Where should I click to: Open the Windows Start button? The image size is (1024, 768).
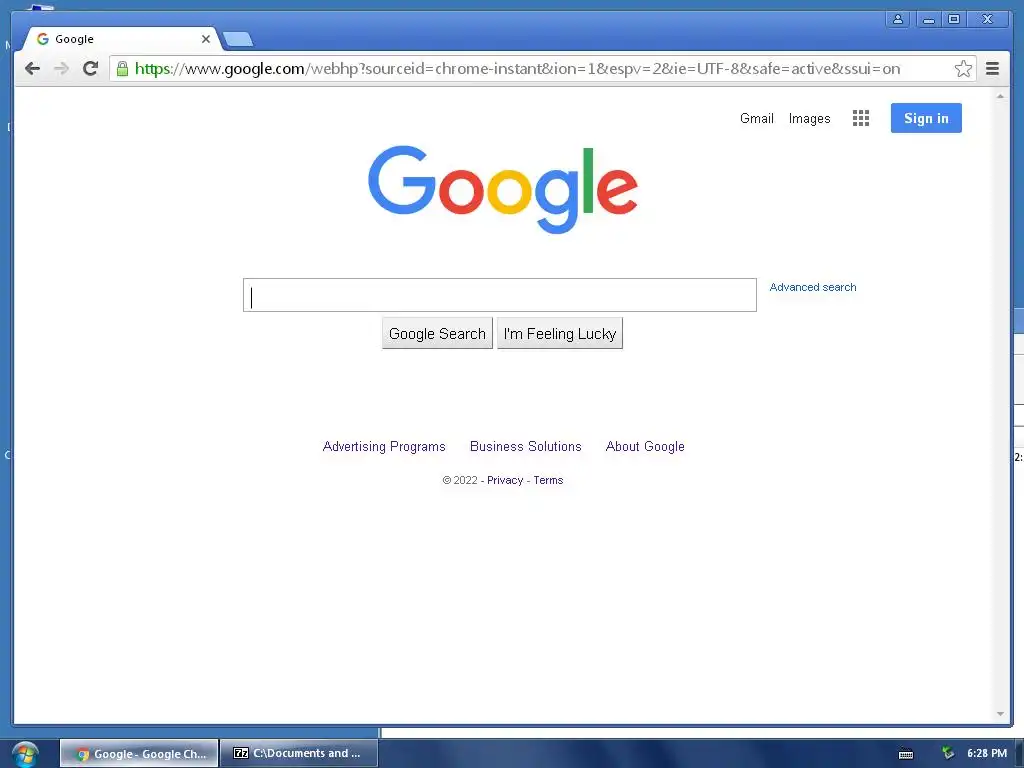coord(25,754)
